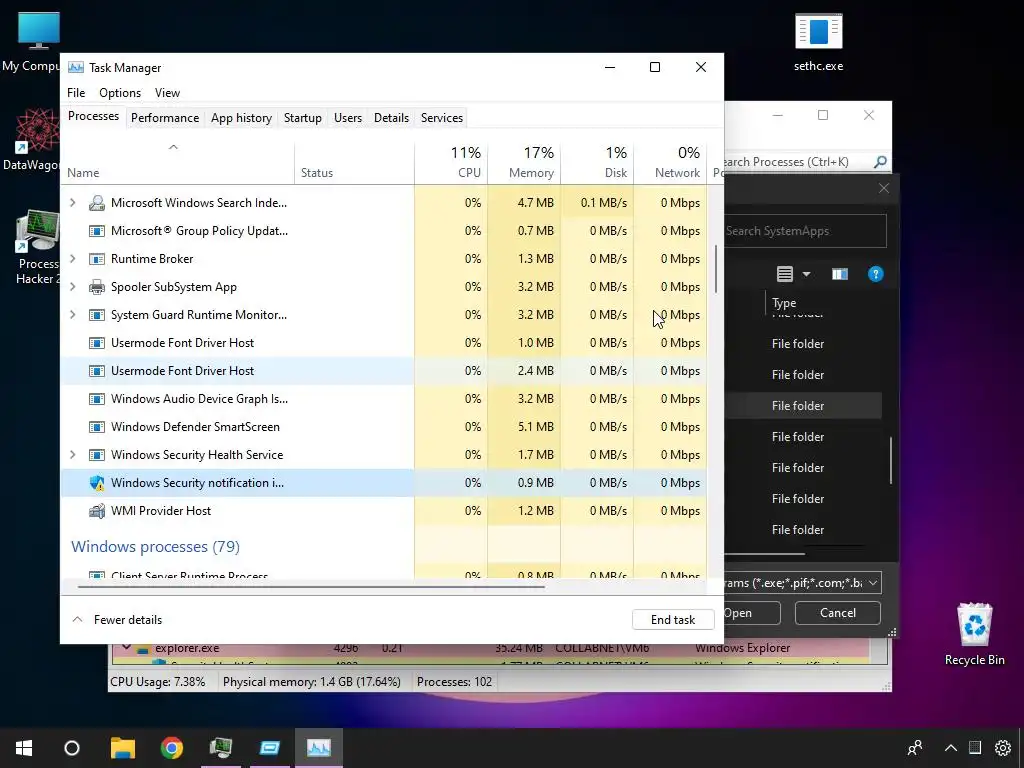Switch to the Startup tab

[x=302, y=118]
